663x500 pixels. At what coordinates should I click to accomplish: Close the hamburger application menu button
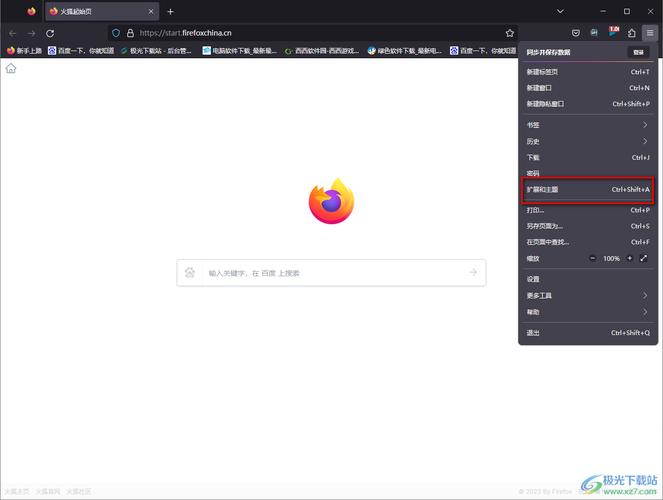(x=650, y=33)
